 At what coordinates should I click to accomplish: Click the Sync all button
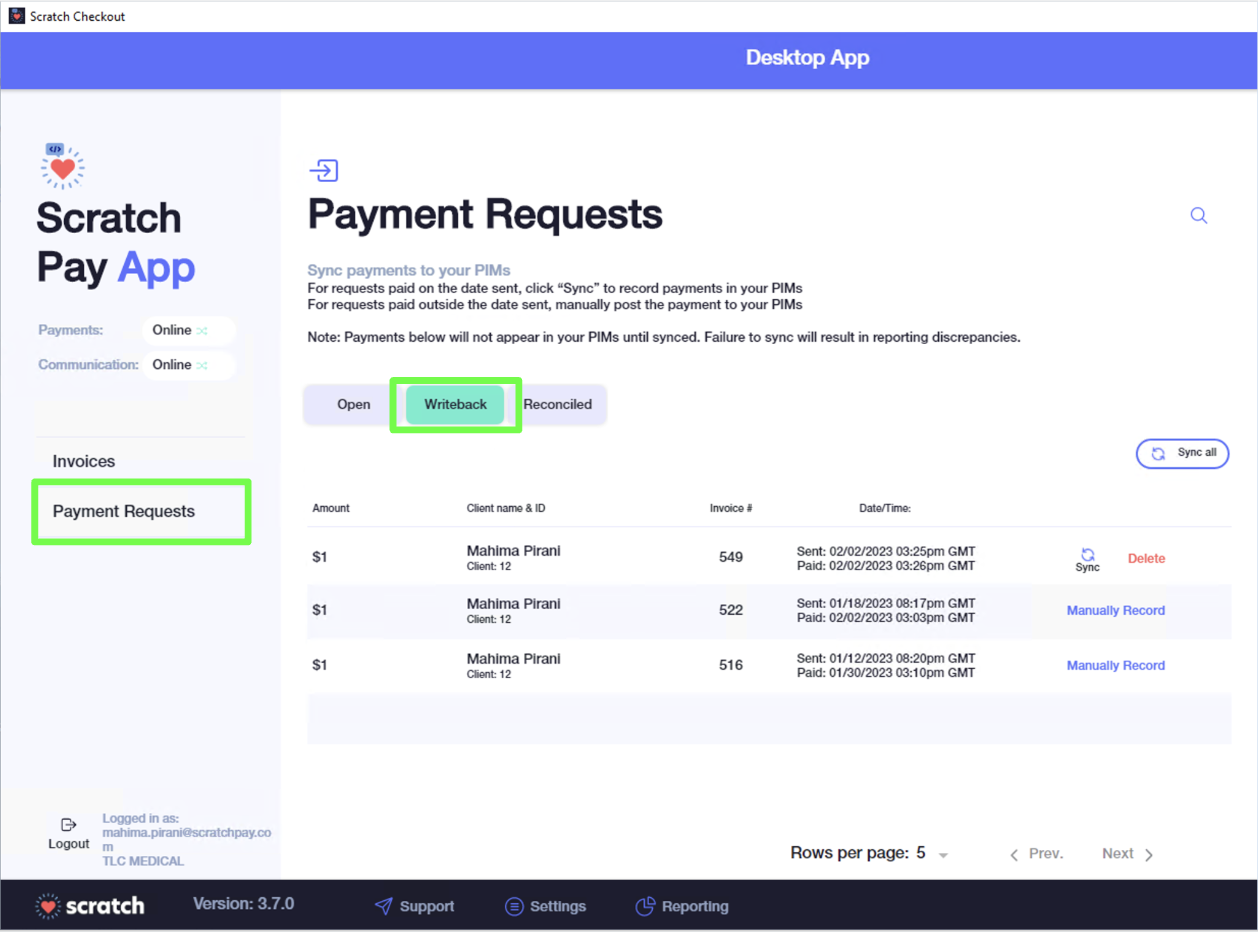(1182, 453)
